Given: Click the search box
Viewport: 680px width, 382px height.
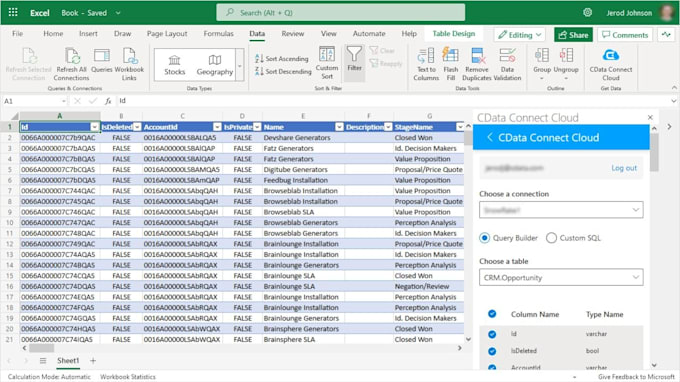Looking at the screenshot, I should tap(341, 13).
